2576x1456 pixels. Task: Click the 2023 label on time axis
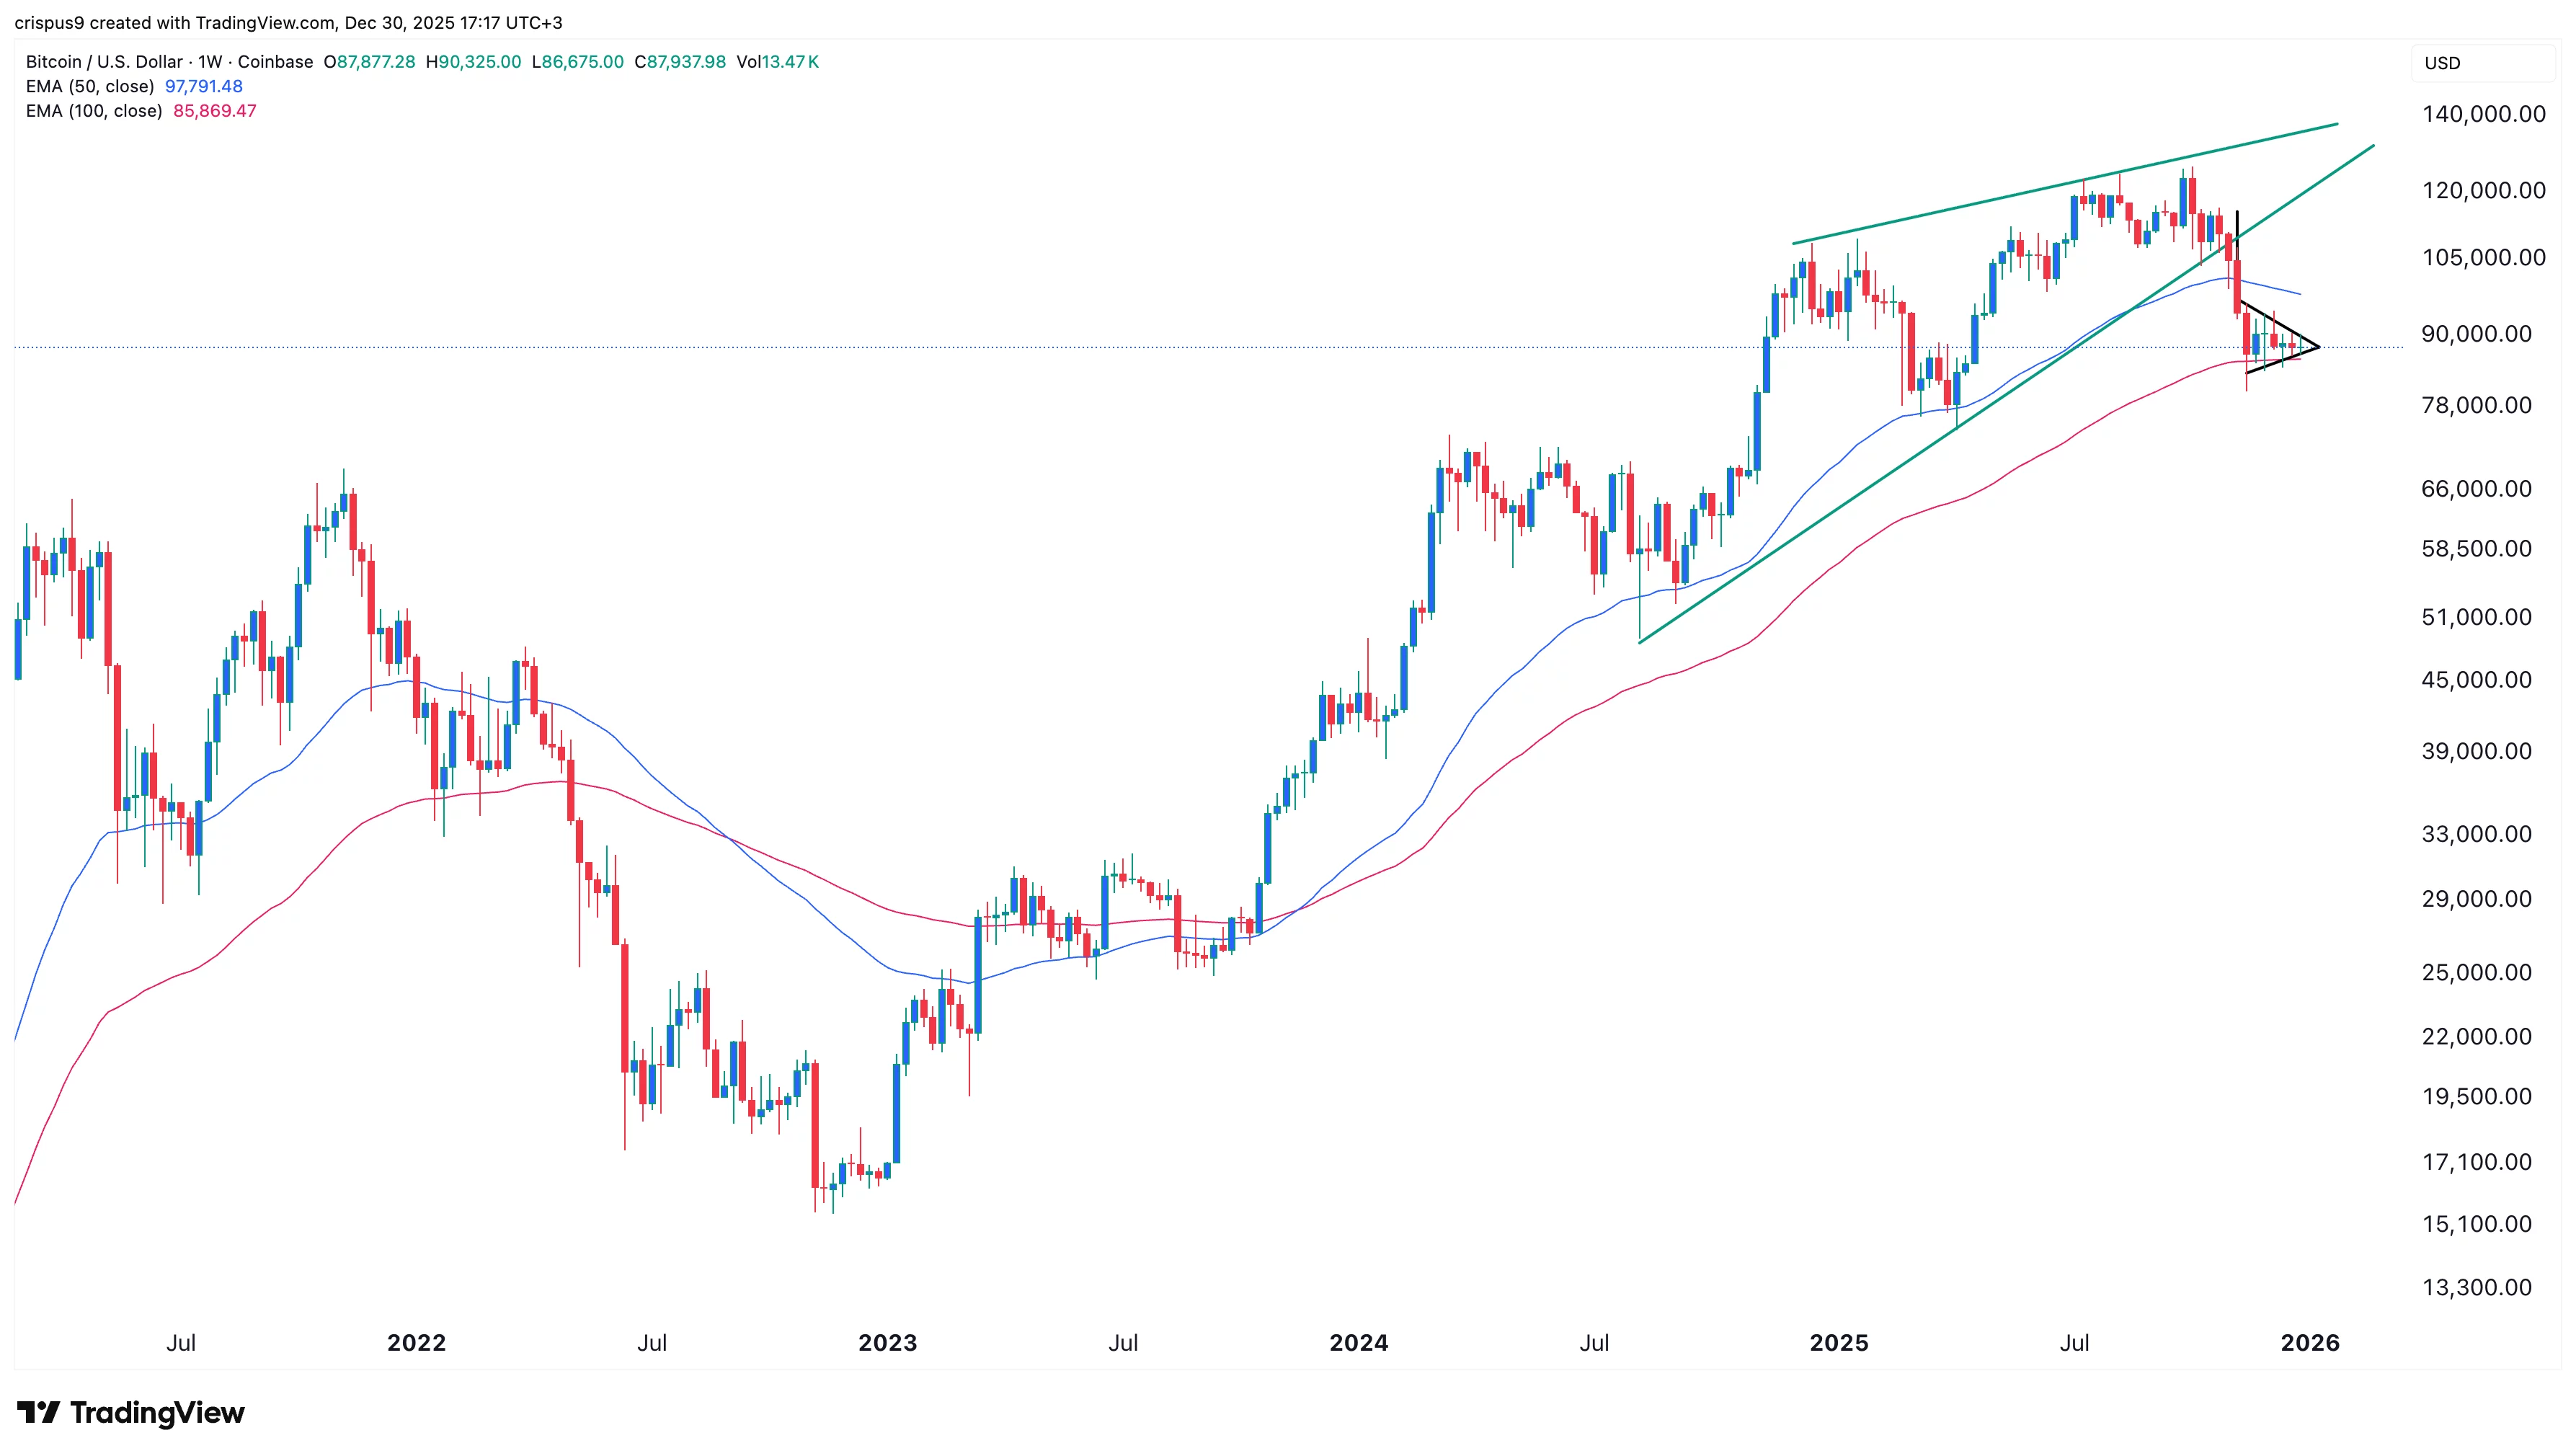coord(887,1342)
